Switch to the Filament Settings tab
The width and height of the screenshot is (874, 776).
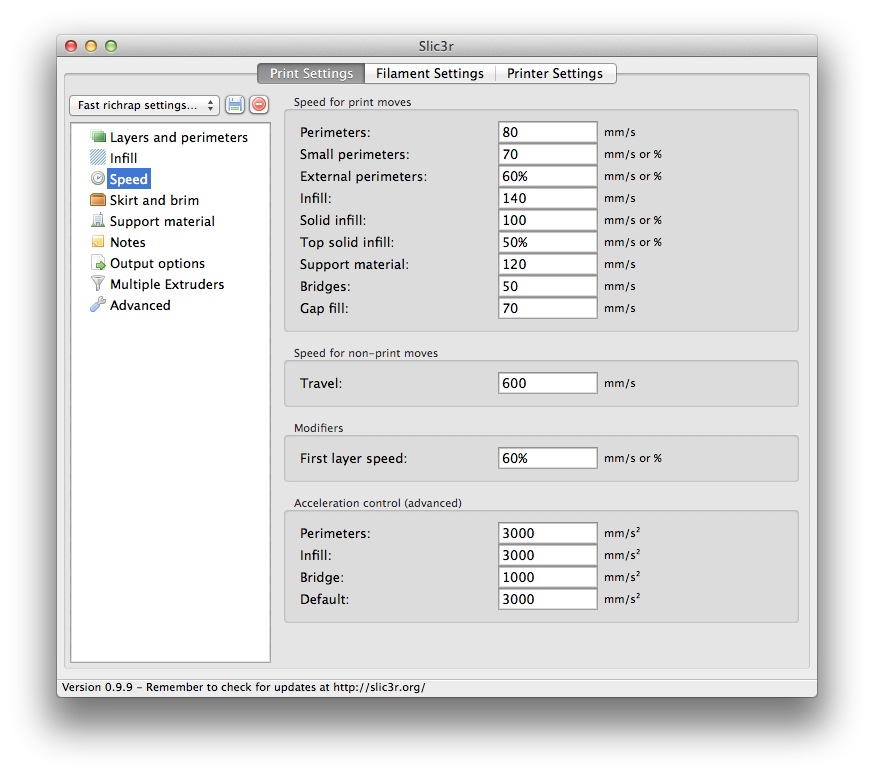pyautogui.click(x=430, y=73)
